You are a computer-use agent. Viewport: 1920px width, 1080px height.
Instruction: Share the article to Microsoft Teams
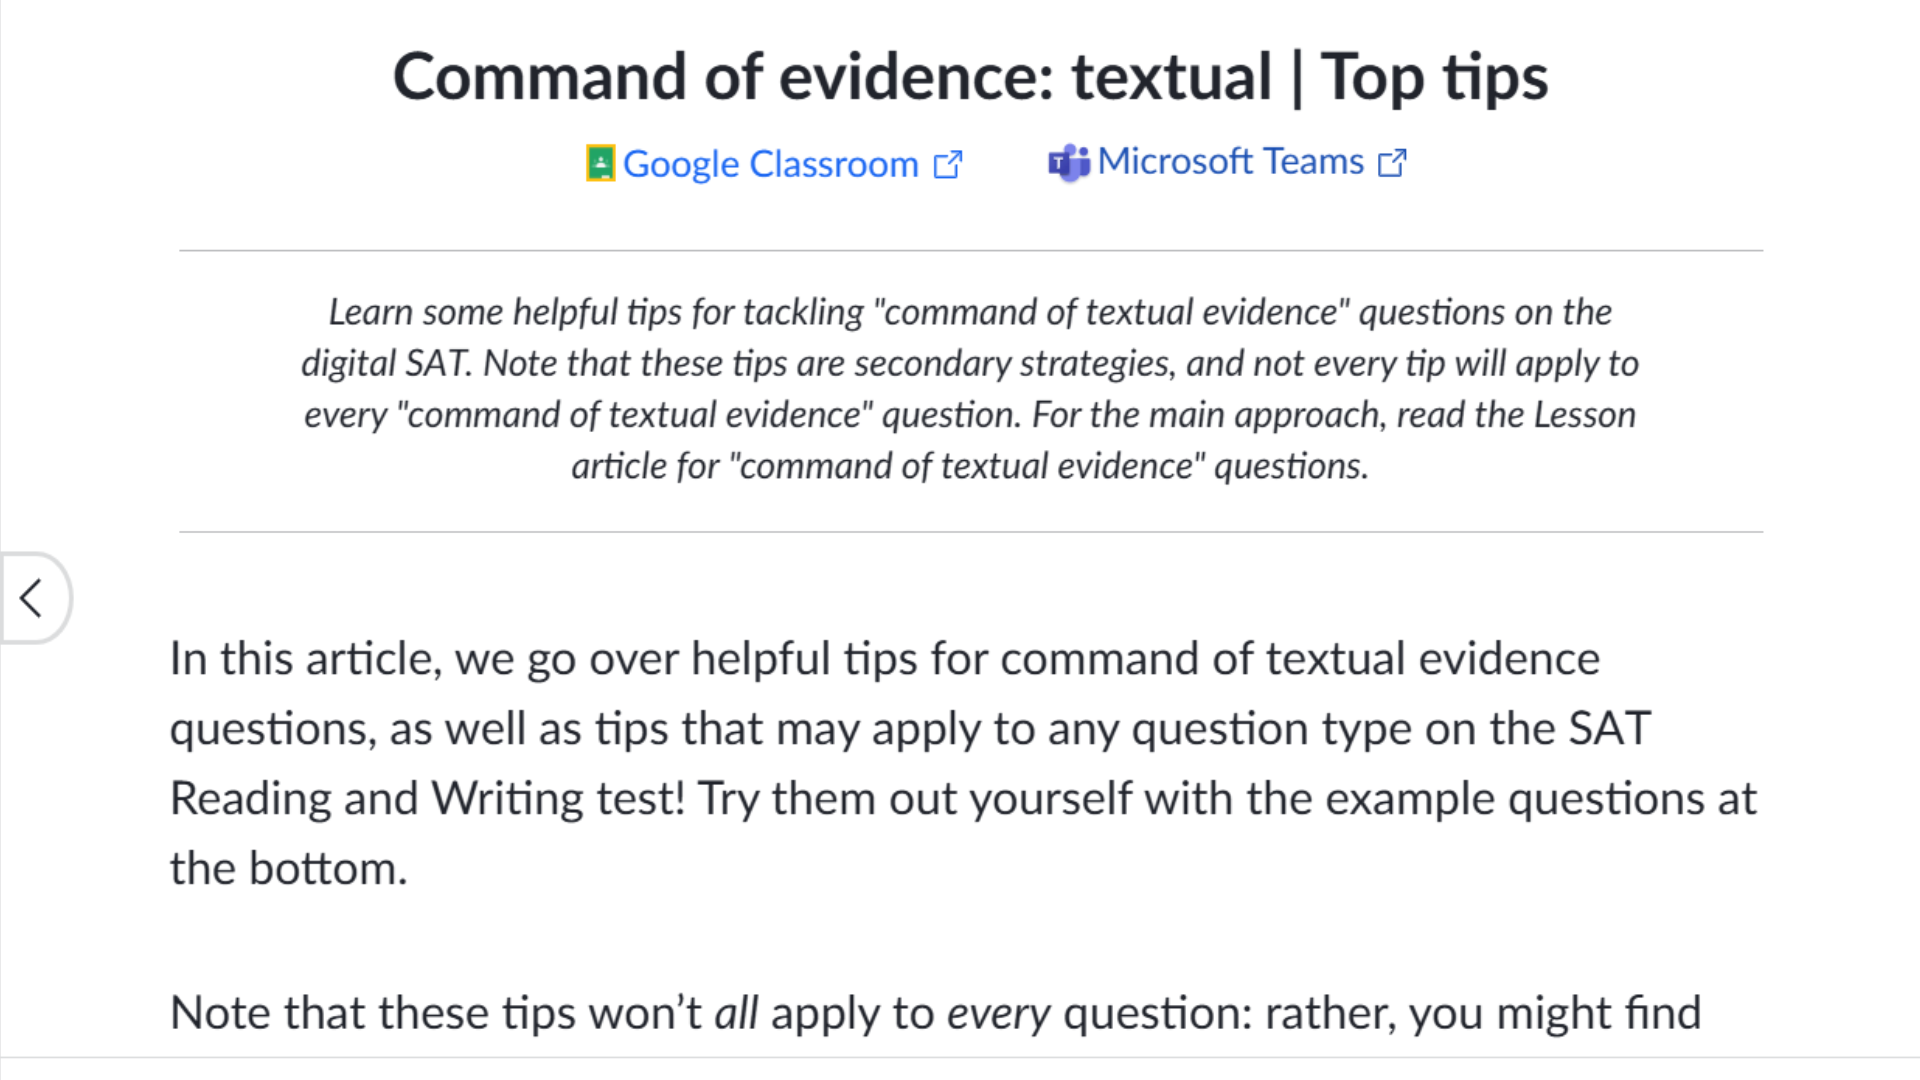tap(1230, 162)
